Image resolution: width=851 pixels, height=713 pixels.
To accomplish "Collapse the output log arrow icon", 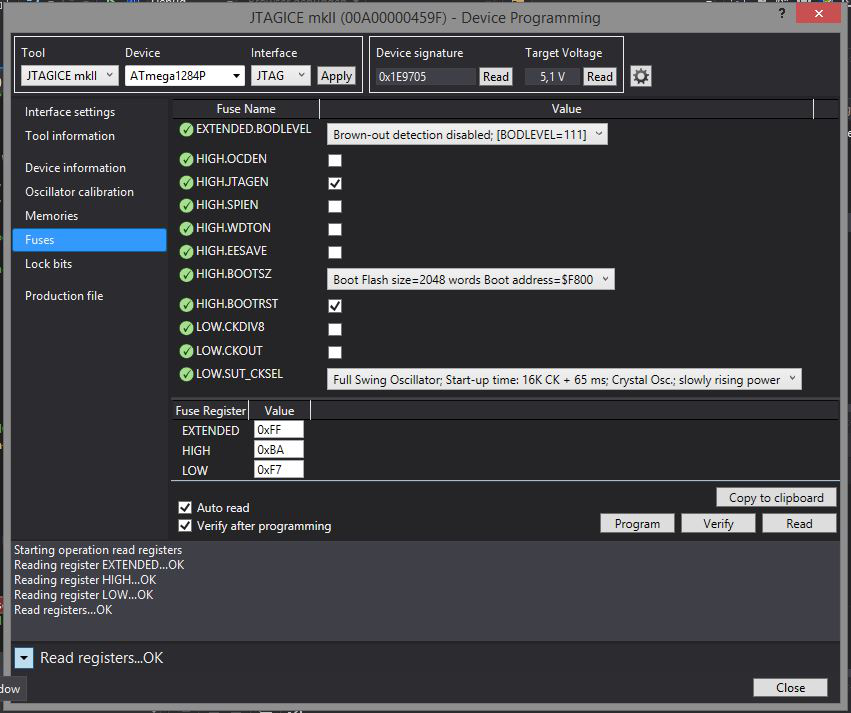I will pyautogui.click(x=24, y=658).
